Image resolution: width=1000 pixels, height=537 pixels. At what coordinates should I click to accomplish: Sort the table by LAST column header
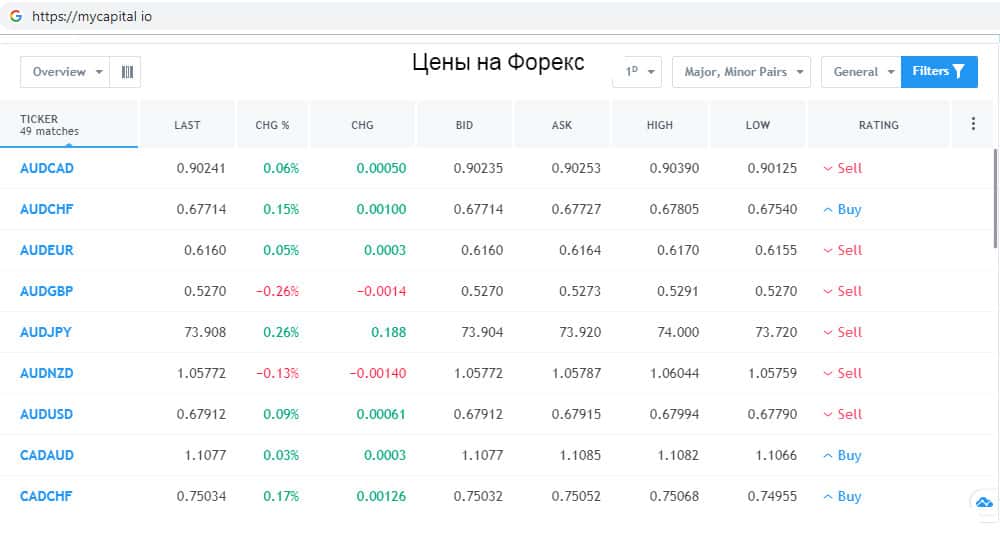187,125
